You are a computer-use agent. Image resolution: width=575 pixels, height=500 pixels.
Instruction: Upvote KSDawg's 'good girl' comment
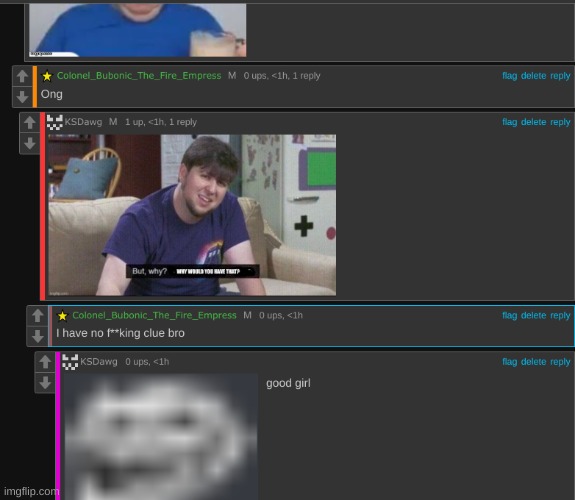click(45, 362)
